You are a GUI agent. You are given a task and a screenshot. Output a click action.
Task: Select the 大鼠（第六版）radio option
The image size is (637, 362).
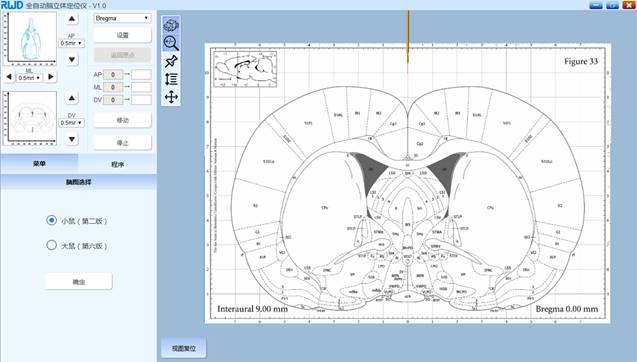[x=52, y=245]
